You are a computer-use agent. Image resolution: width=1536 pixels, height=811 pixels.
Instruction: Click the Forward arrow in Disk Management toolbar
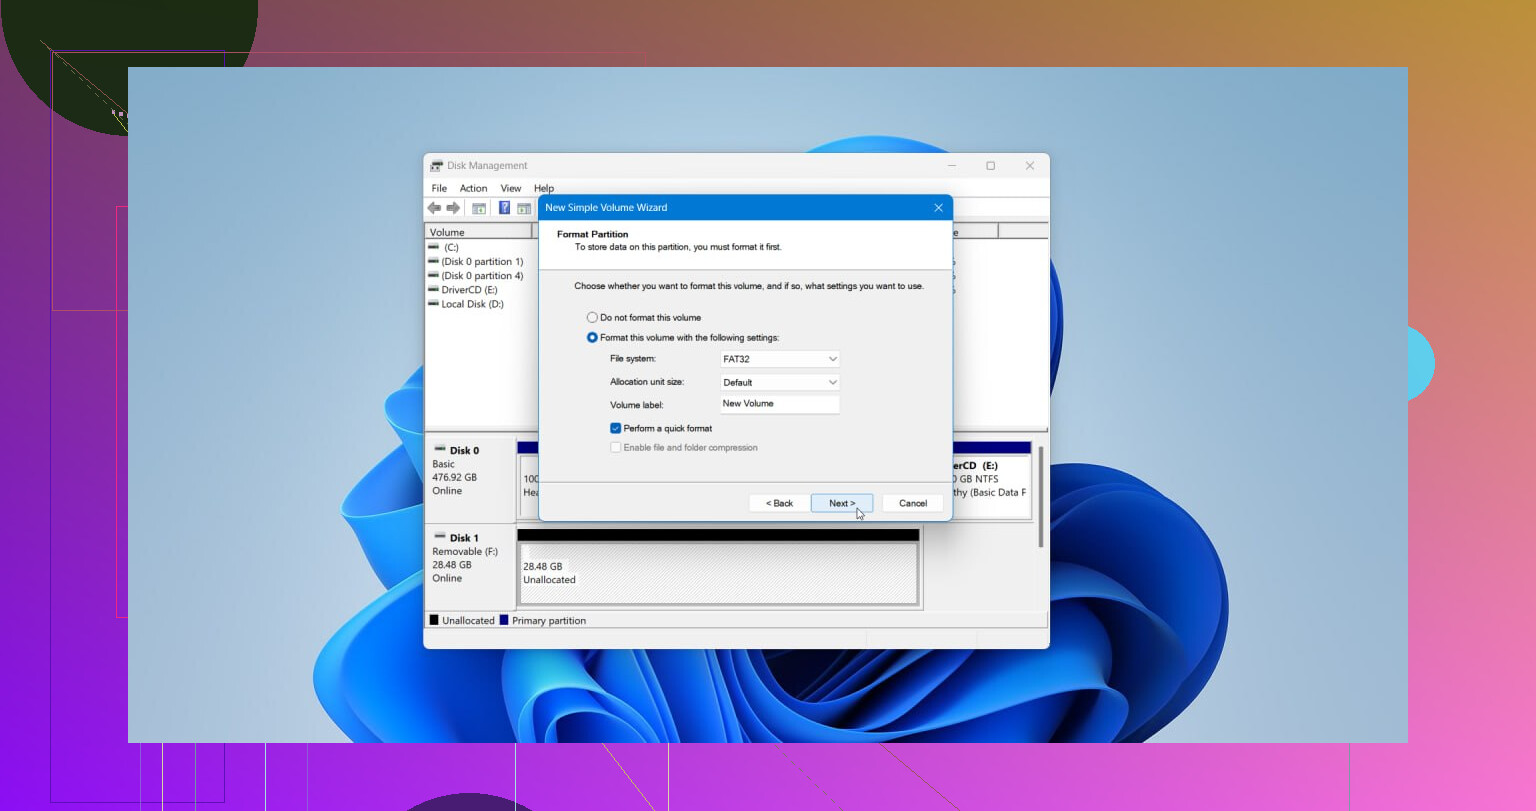coord(453,208)
